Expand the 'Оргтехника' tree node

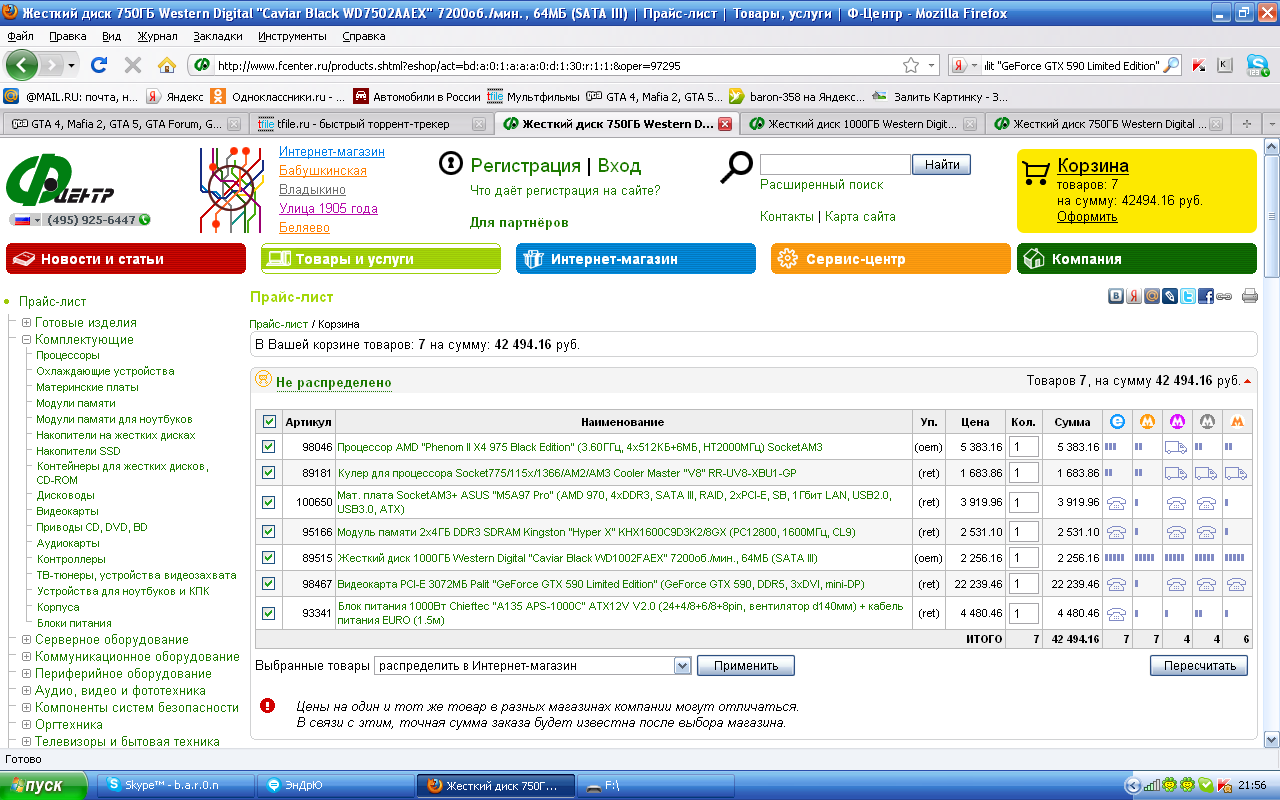click(26, 725)
